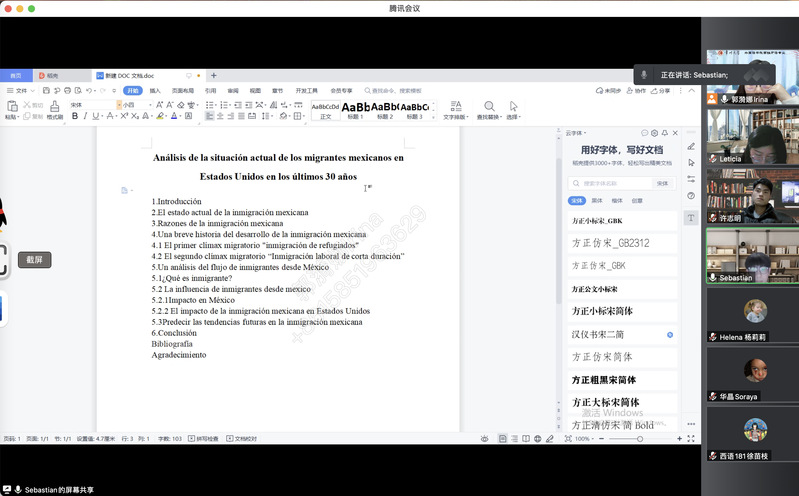
Task: Open the Review ribbon tab
Action: point(233,90)
